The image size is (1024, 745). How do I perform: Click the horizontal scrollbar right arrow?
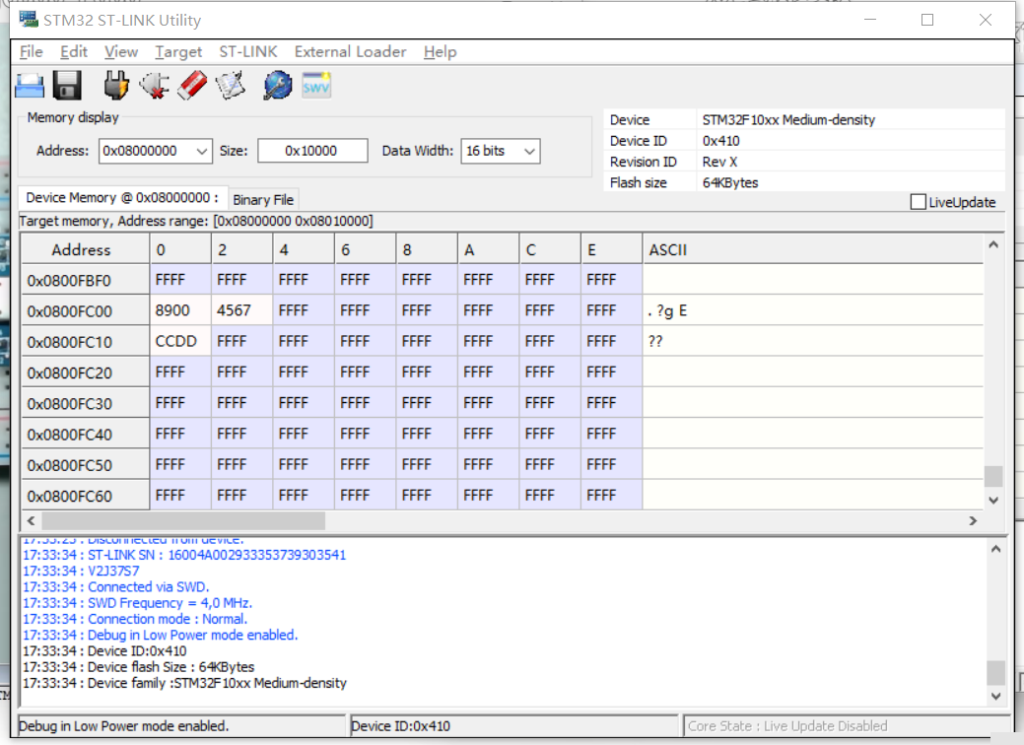point(973,520)
